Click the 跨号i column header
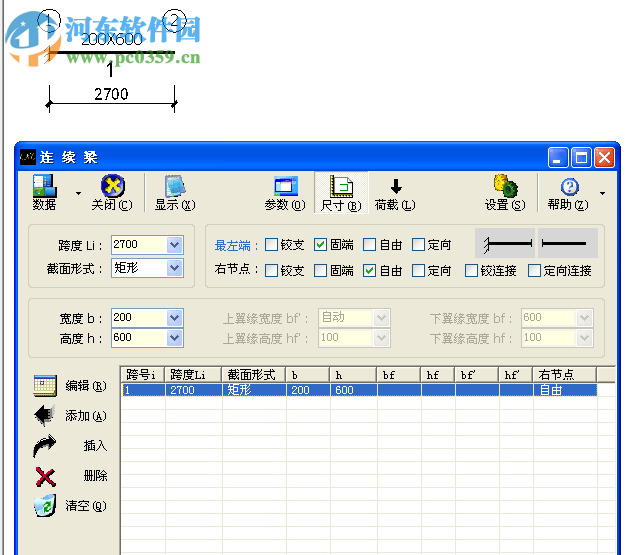The width and height of the screenshot is (633, 555). pos(143,375)
